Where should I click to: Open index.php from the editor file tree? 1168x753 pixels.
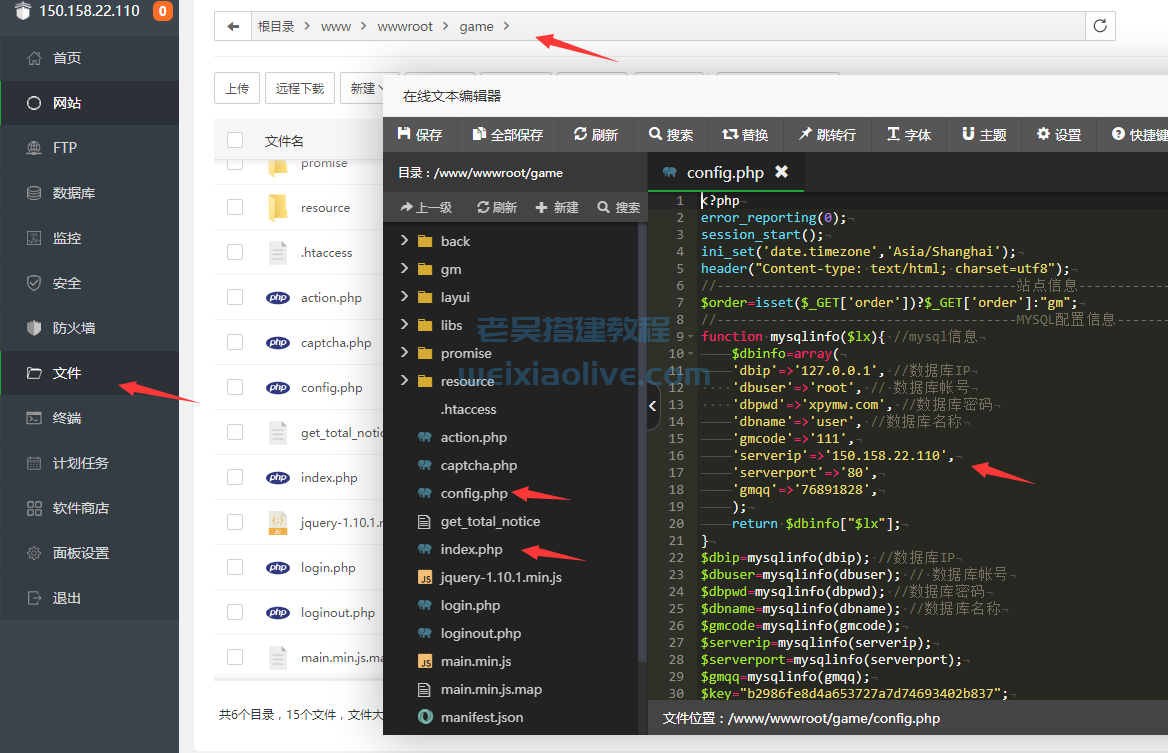click(x=471, y=549)
